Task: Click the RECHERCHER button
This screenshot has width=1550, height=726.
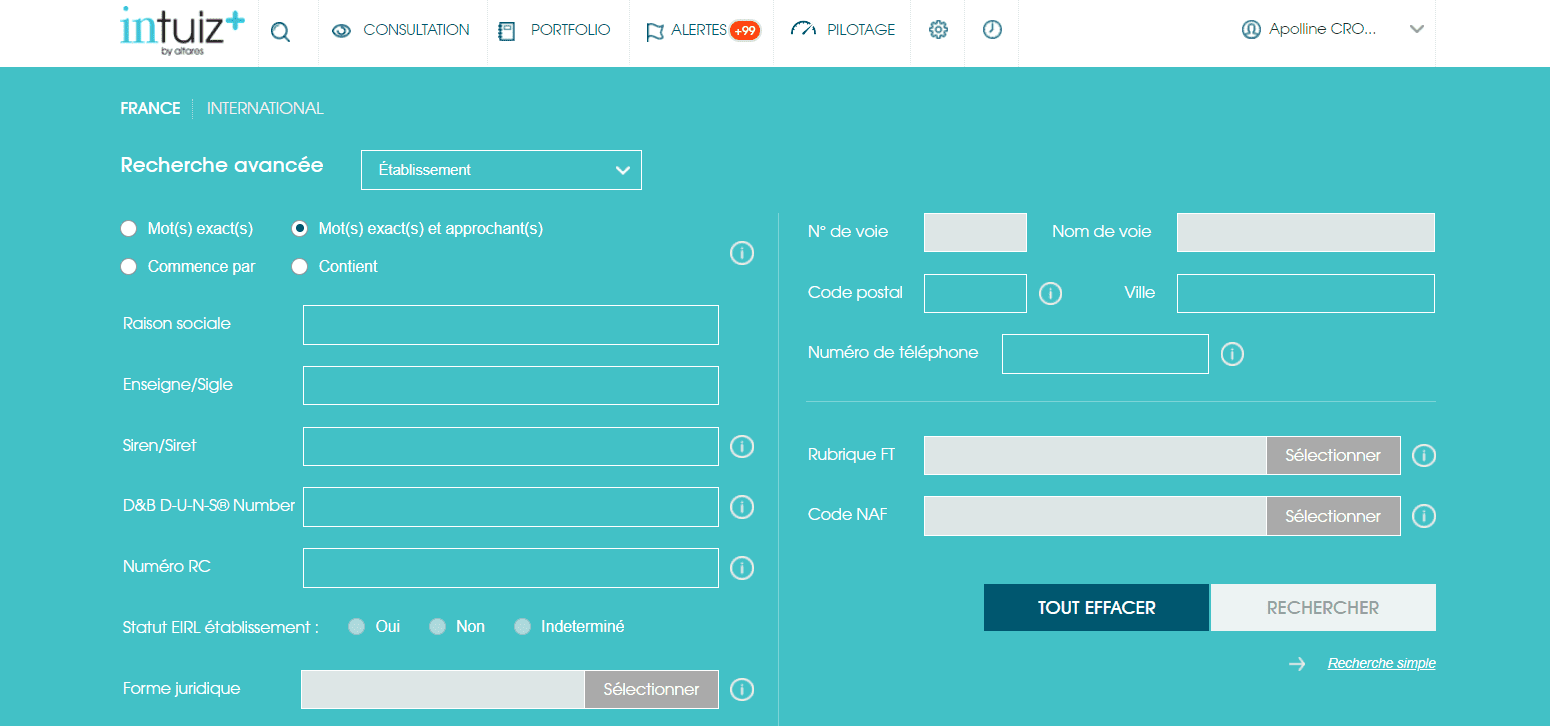Action: pyautogui.click(x=1323, y=608)
